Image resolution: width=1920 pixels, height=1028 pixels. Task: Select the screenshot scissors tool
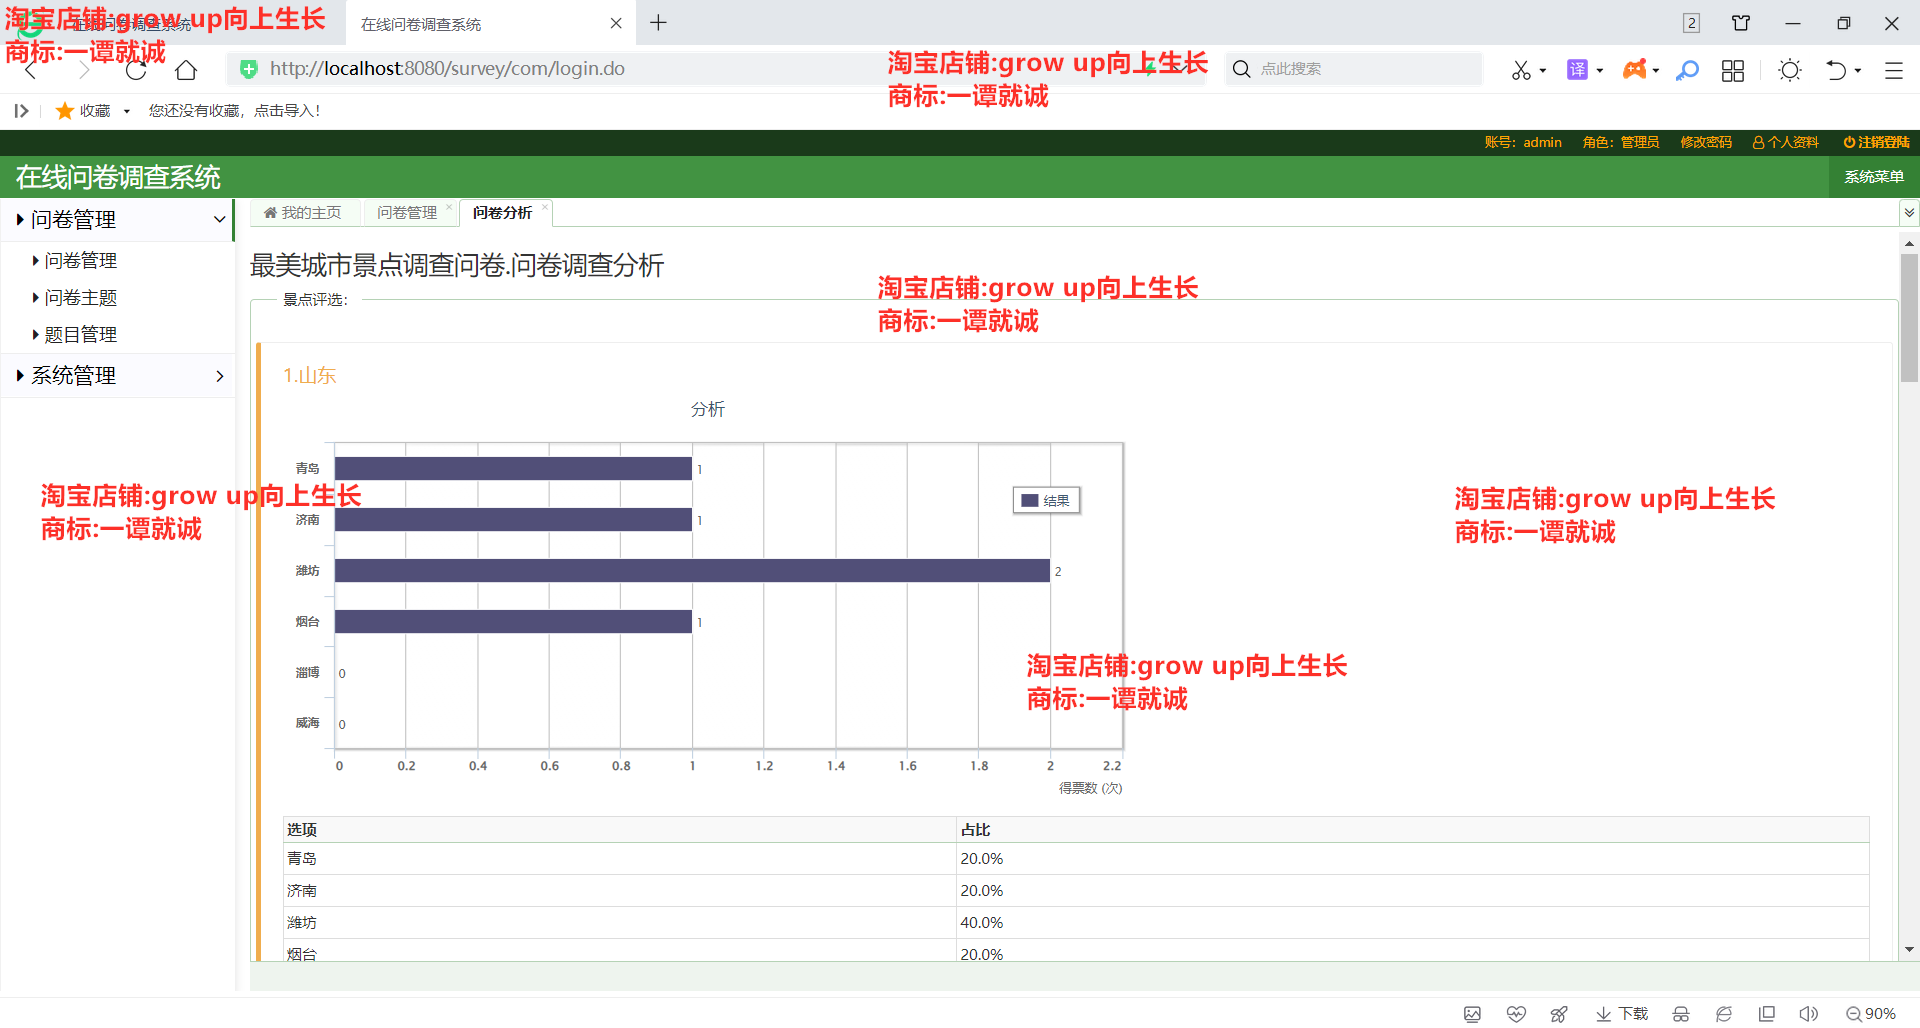coord(1521,70)
